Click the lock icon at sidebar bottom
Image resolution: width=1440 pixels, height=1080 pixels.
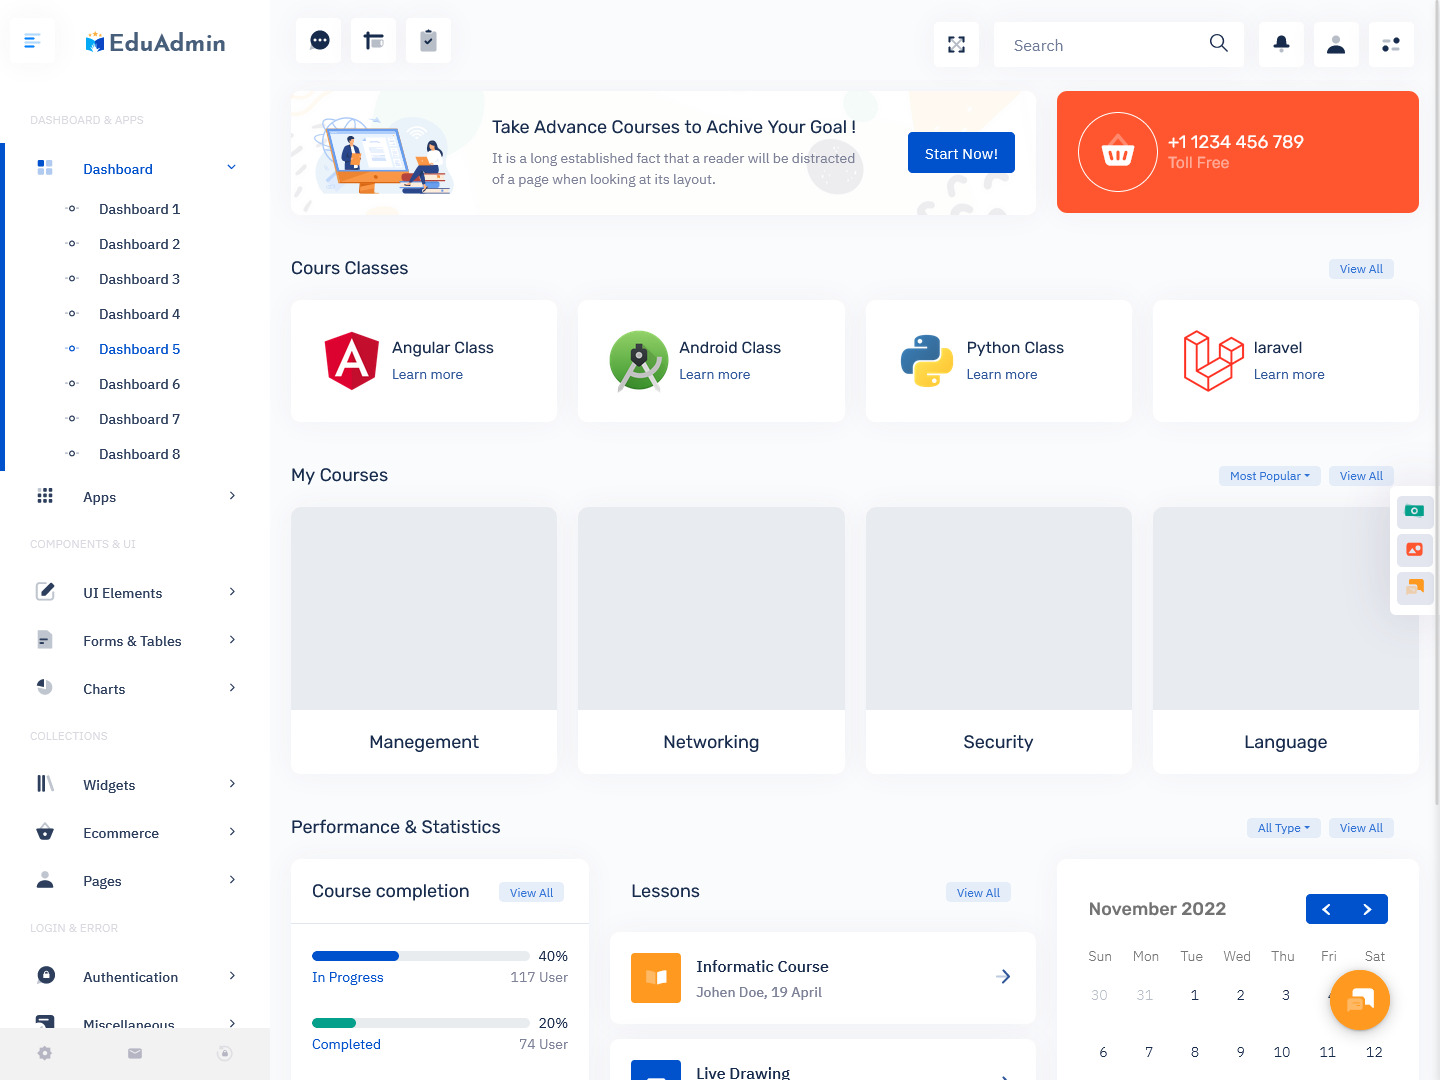click(225, 1053)
